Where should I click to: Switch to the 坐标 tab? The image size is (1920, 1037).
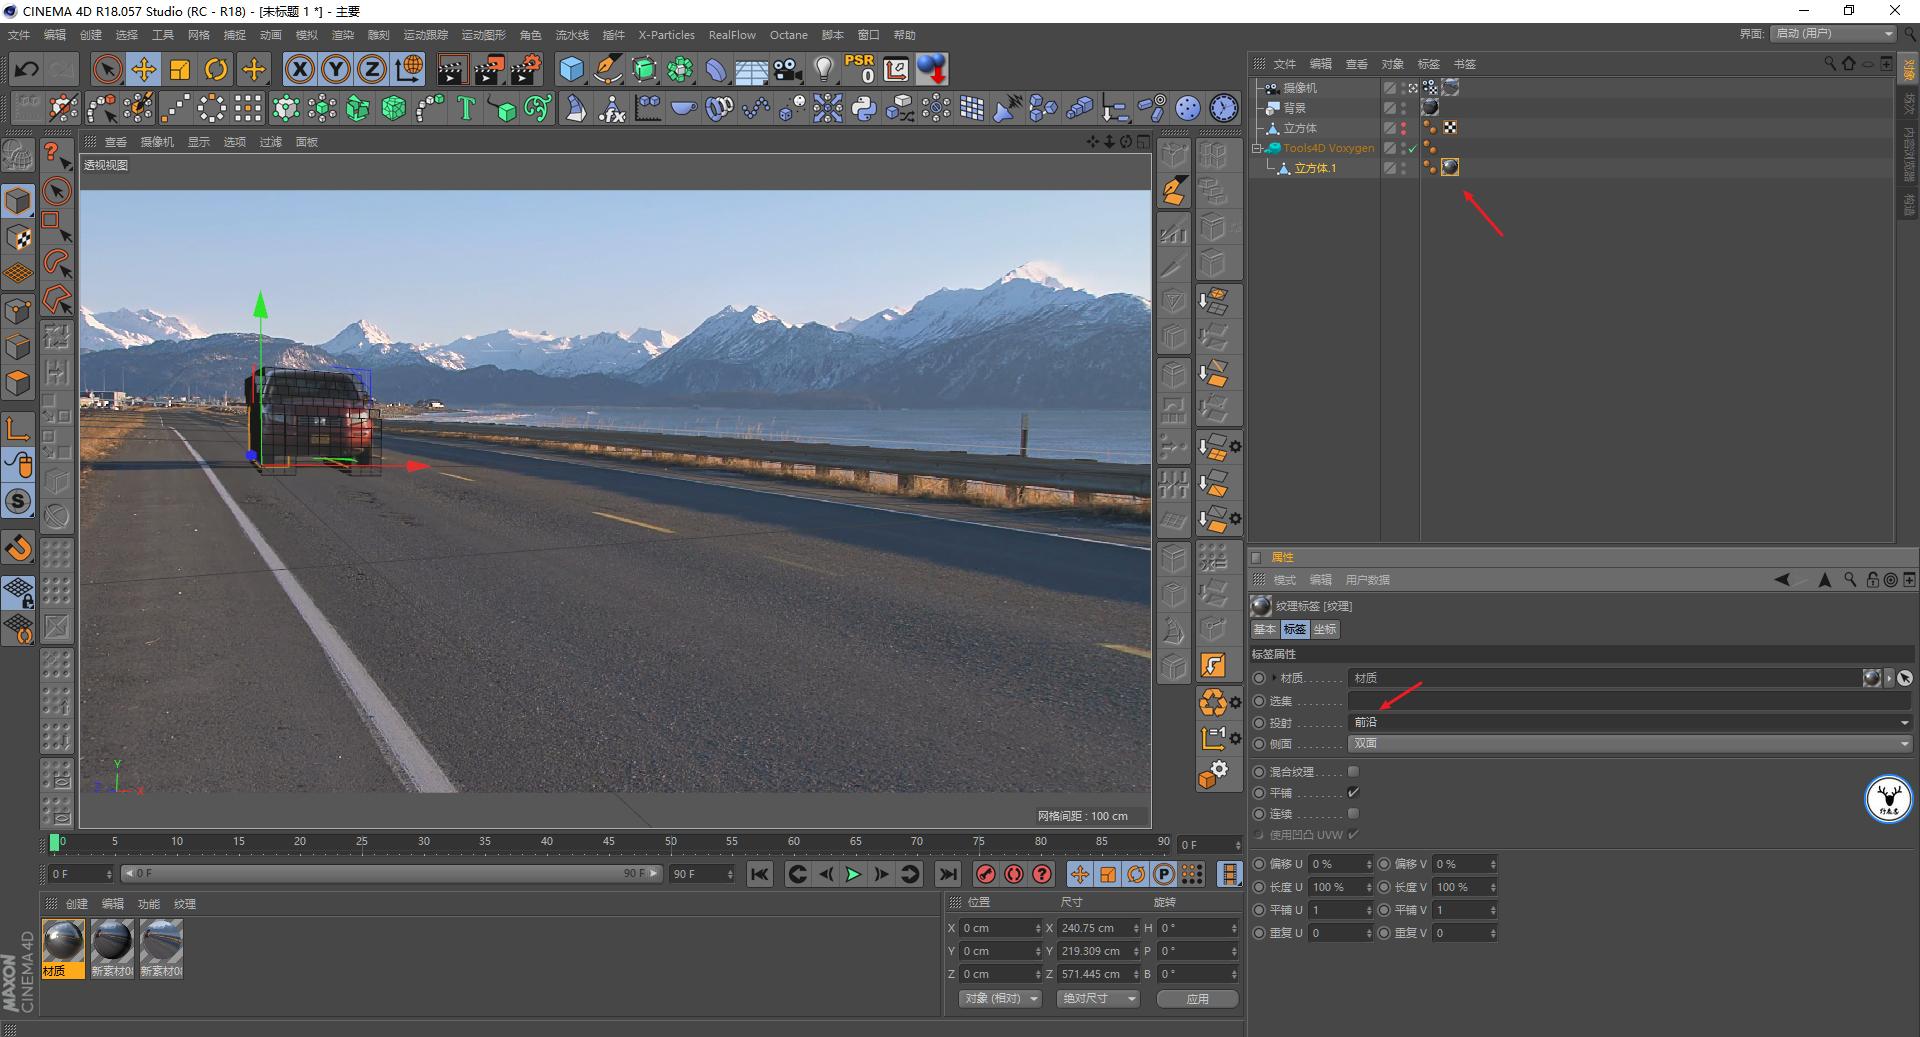pyautogui.click(x=1325, y=629)
